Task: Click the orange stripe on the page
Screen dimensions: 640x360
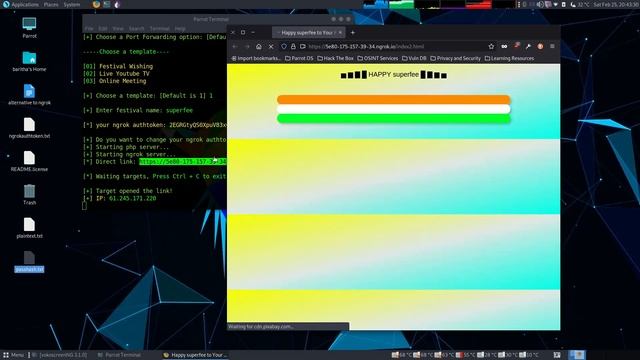Action: pyautogui.click(x=393, y=99)
